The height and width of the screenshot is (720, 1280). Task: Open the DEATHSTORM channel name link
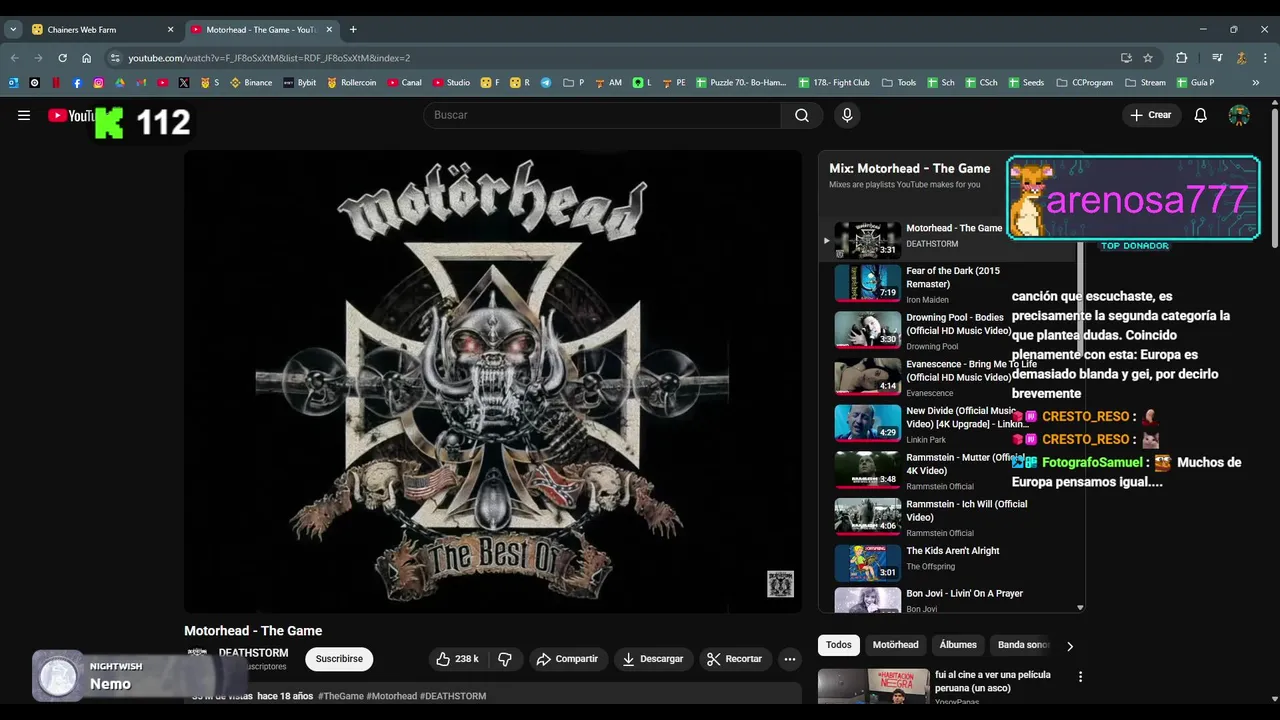pos(253,653)
